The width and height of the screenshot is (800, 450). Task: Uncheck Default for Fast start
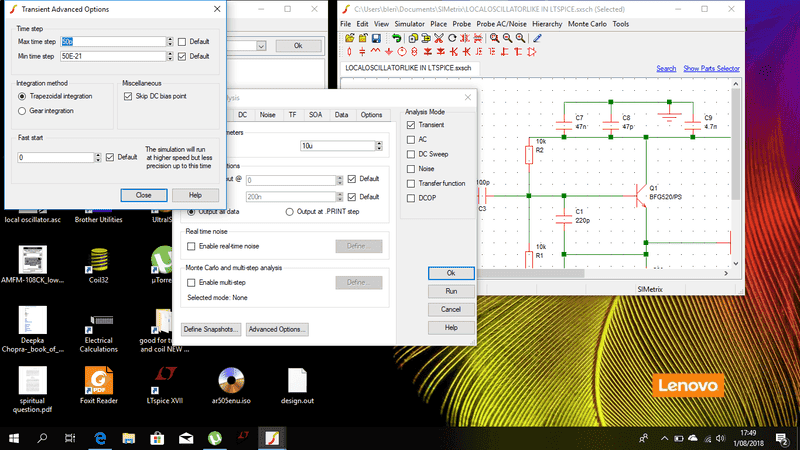tap(110, 158)
